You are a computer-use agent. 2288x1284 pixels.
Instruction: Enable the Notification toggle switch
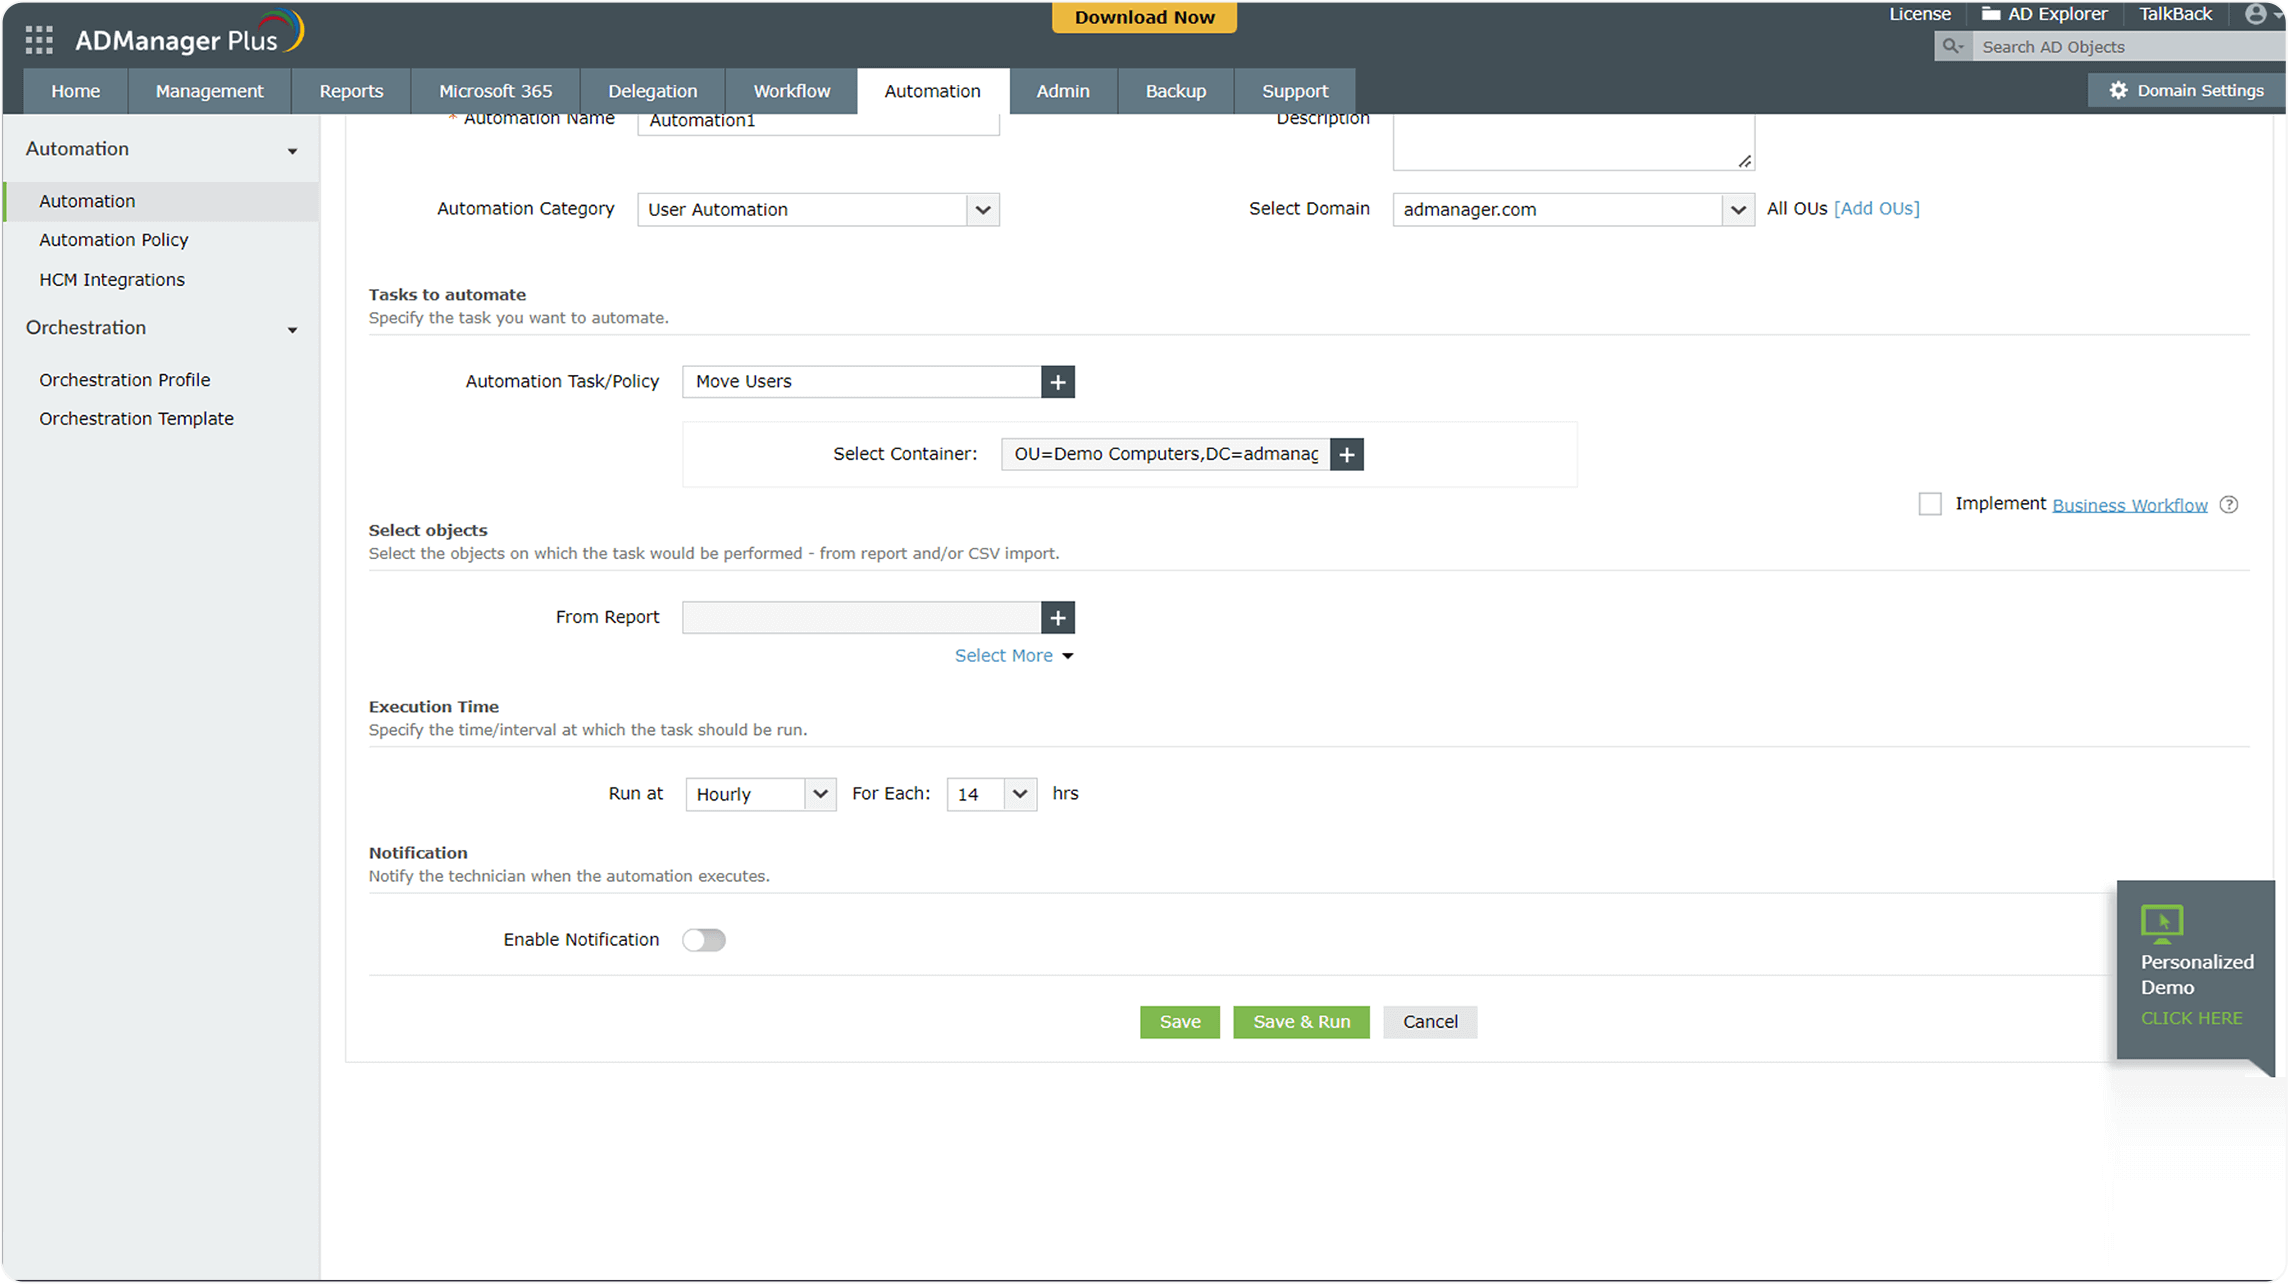[704, 939]
